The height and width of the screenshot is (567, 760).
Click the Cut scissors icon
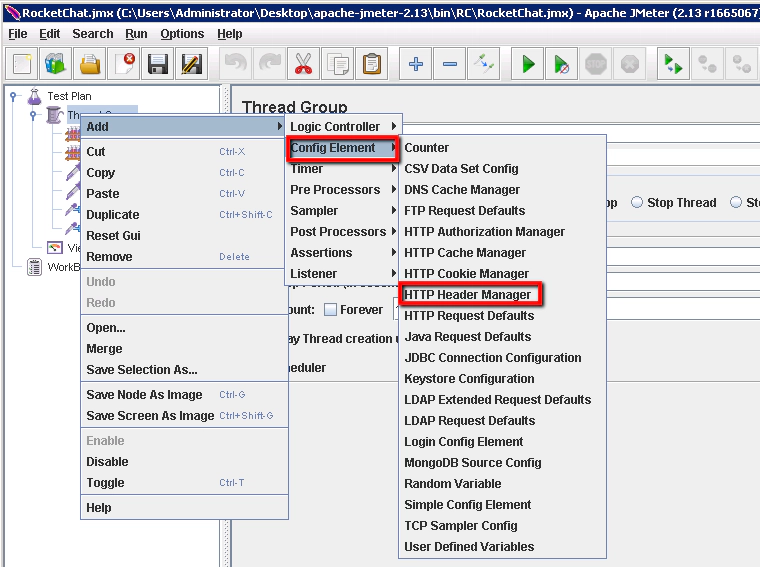click(x=303, y=64)
